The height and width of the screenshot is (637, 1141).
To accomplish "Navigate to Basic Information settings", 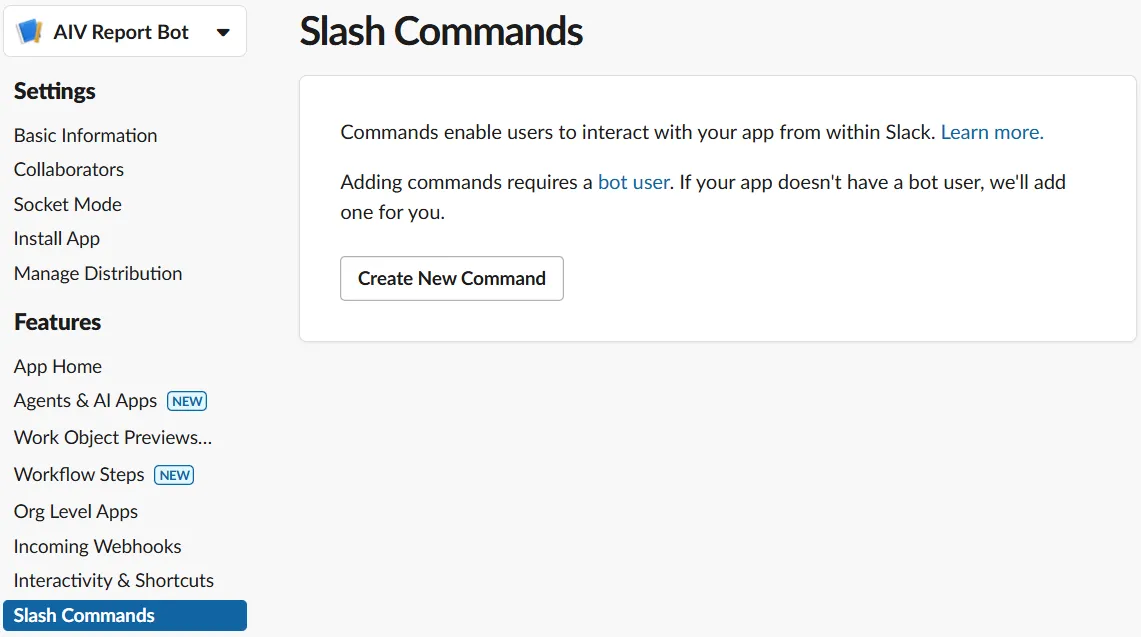I will click(x=85, y=135).
